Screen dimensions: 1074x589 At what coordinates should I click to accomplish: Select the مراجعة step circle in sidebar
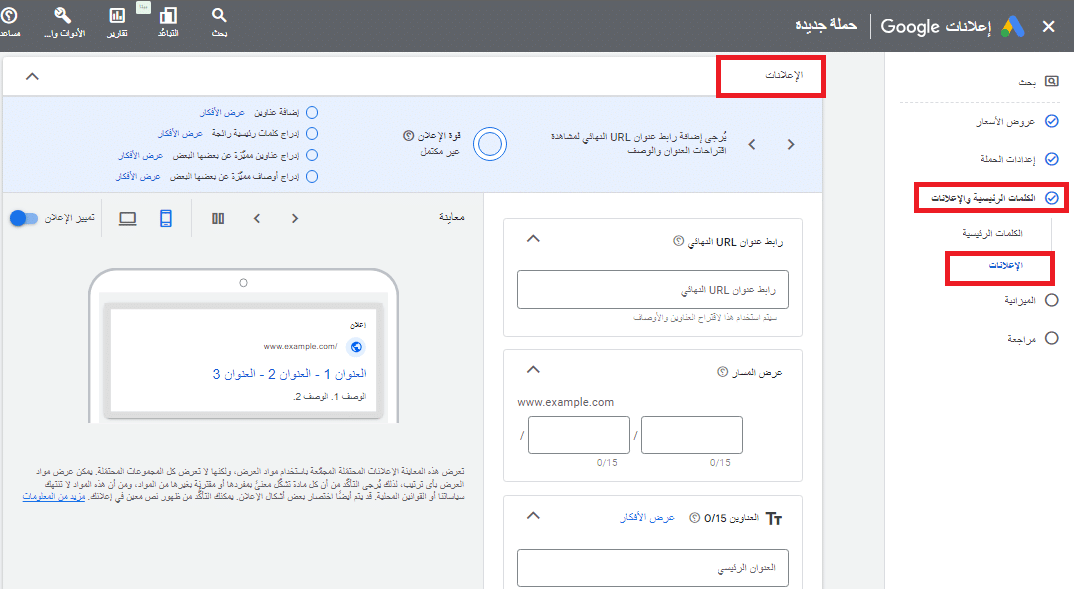pyautogui.click(x=1051, y=338)
